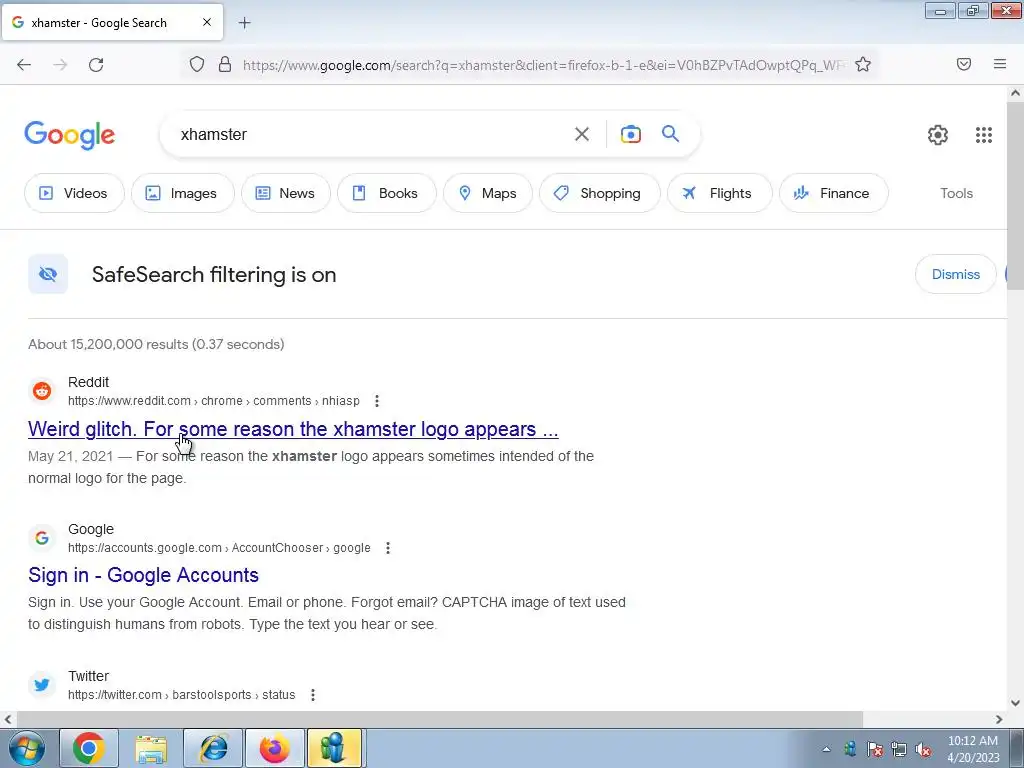Open Sign in - Google Accounts link
Viewport: 1024px width, 768px height.
(144, 575)
